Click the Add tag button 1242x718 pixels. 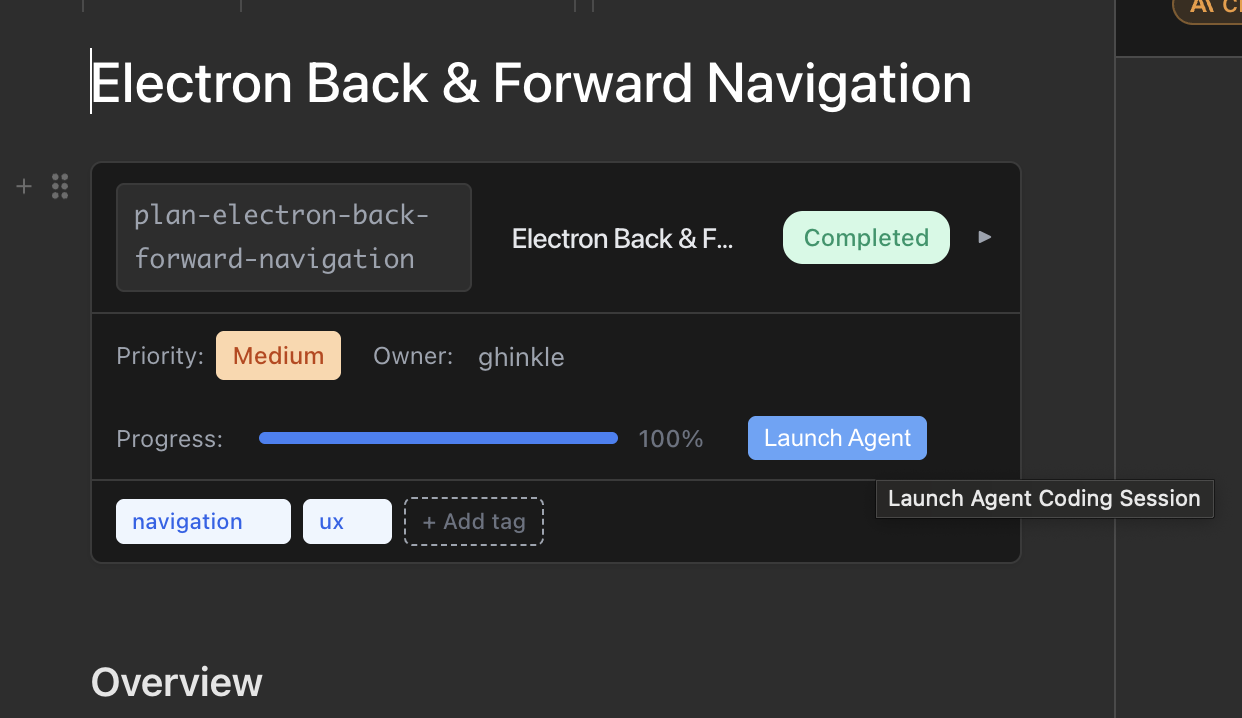click(x=474, y=521)
